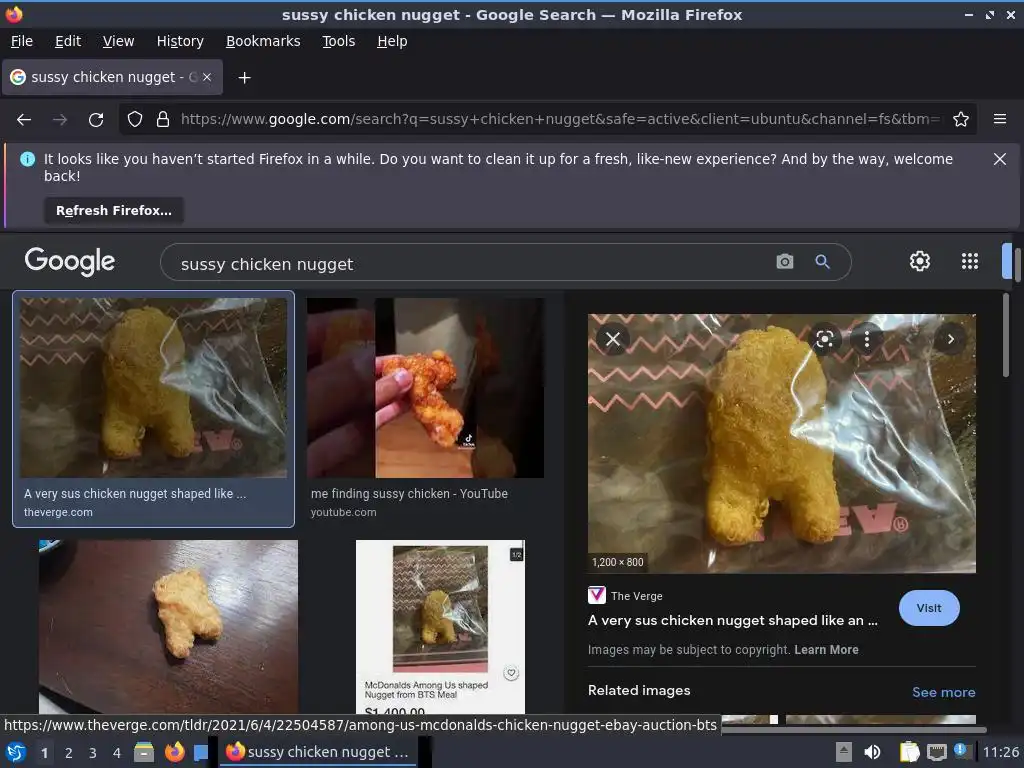Click the Google logo

coord(70,262)
